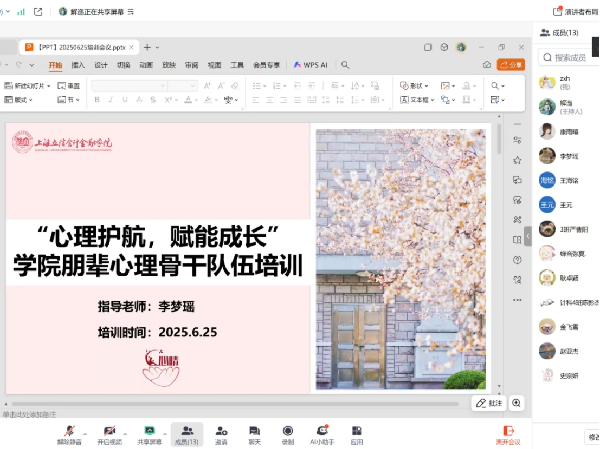
Task: Toggle bold formatting
Action: pos(97,100)
